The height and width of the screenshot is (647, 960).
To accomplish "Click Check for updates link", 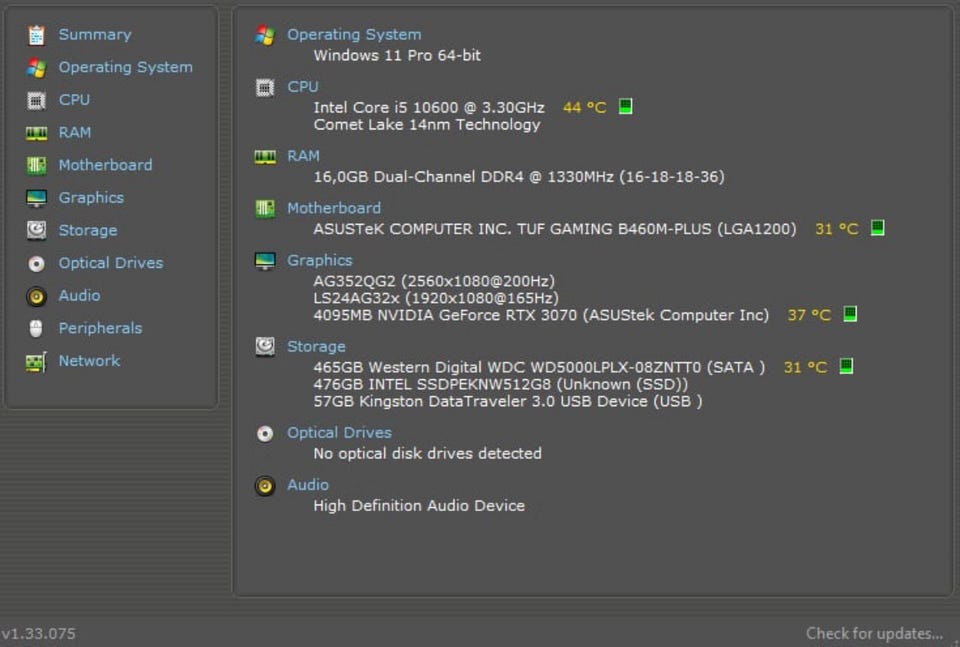I will [x=874, y=633].
